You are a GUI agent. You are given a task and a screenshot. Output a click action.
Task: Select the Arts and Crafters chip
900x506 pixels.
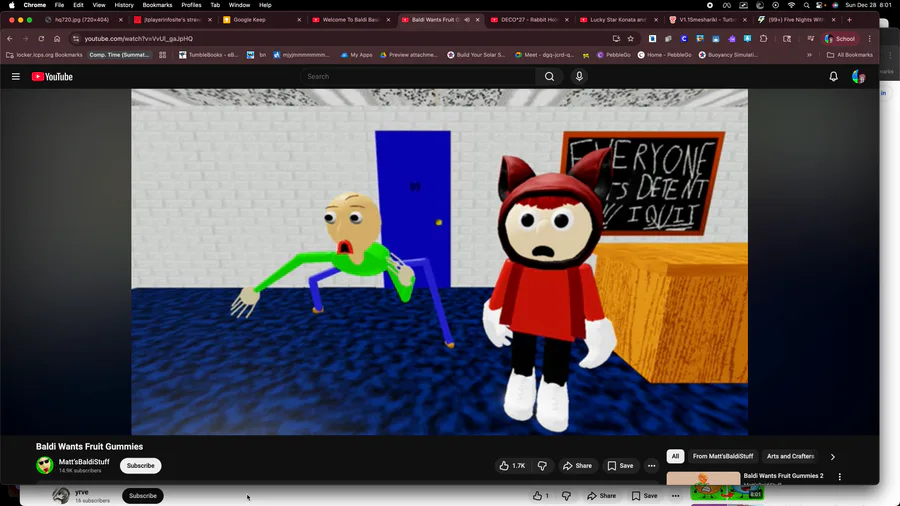(x=790, y=456)
